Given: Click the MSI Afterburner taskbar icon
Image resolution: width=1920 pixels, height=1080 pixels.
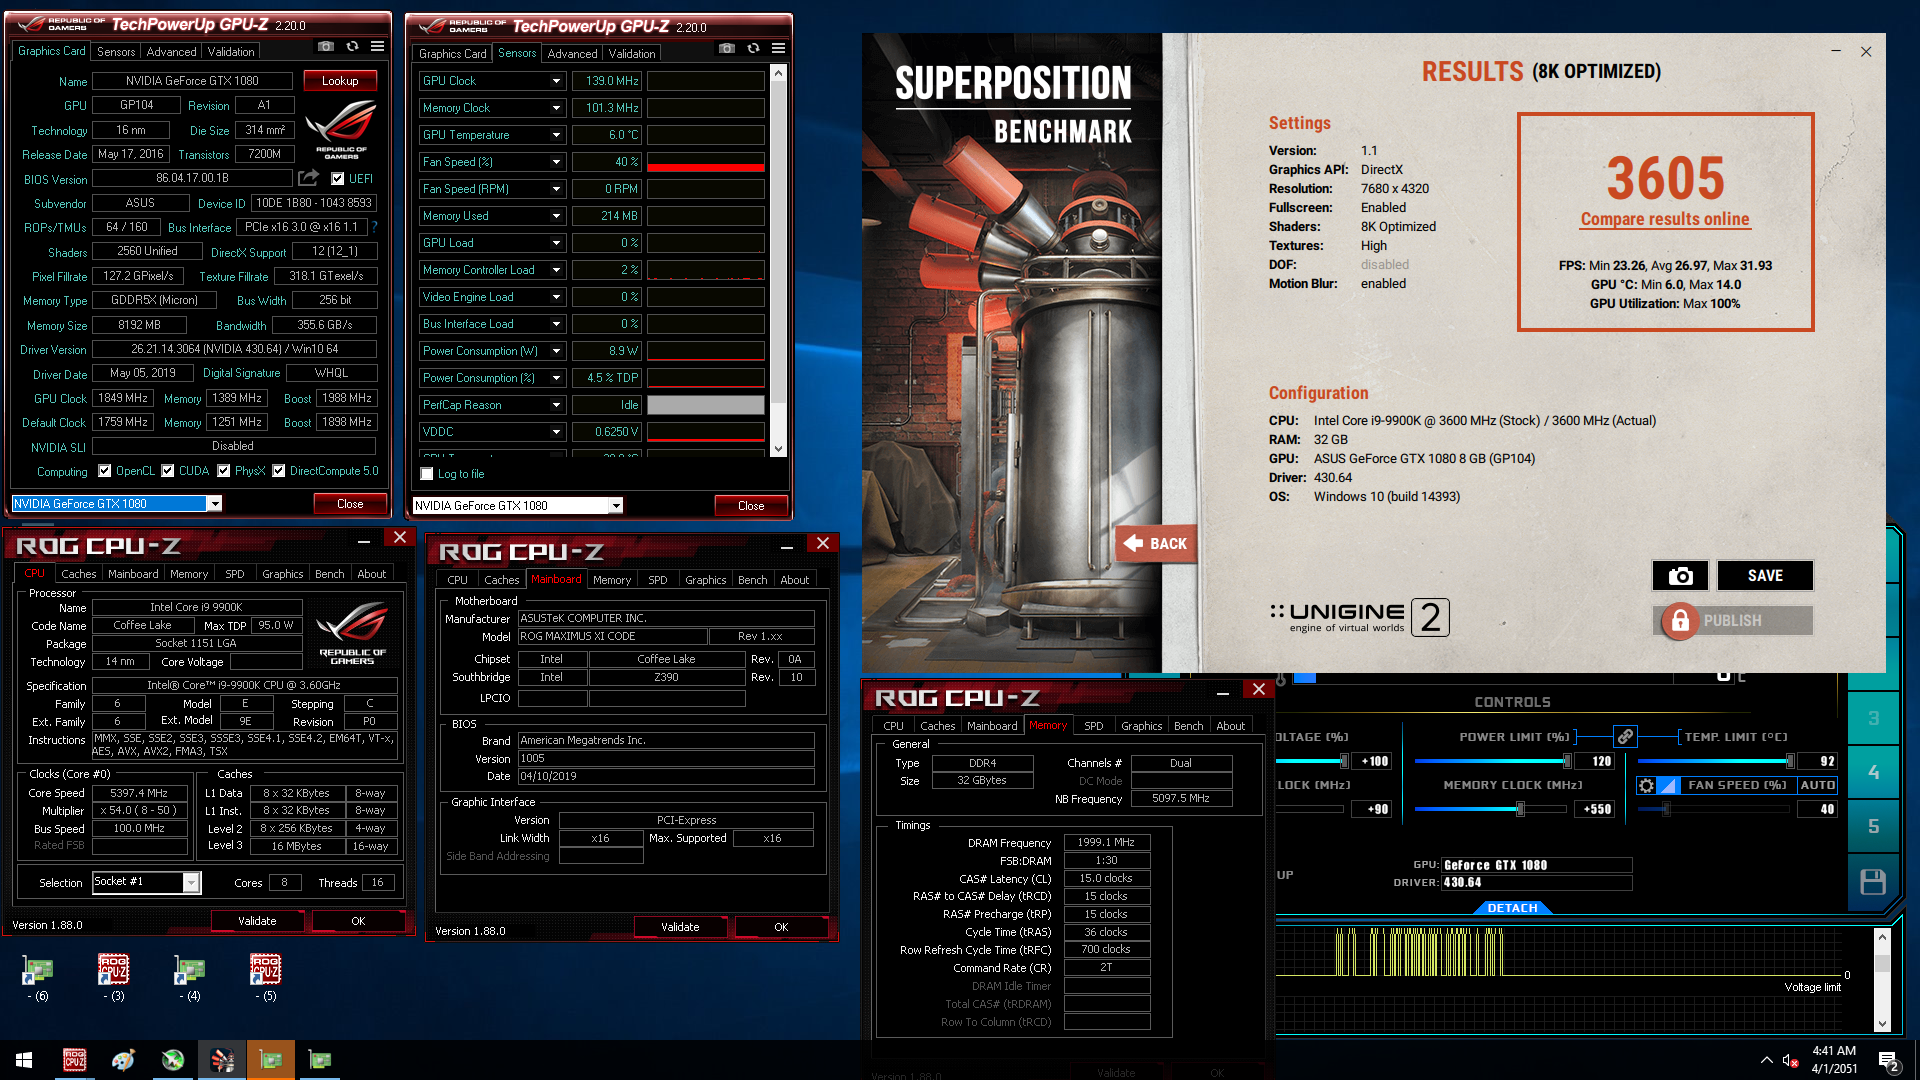Looking at the screenshot, I should coord(172,1060).
